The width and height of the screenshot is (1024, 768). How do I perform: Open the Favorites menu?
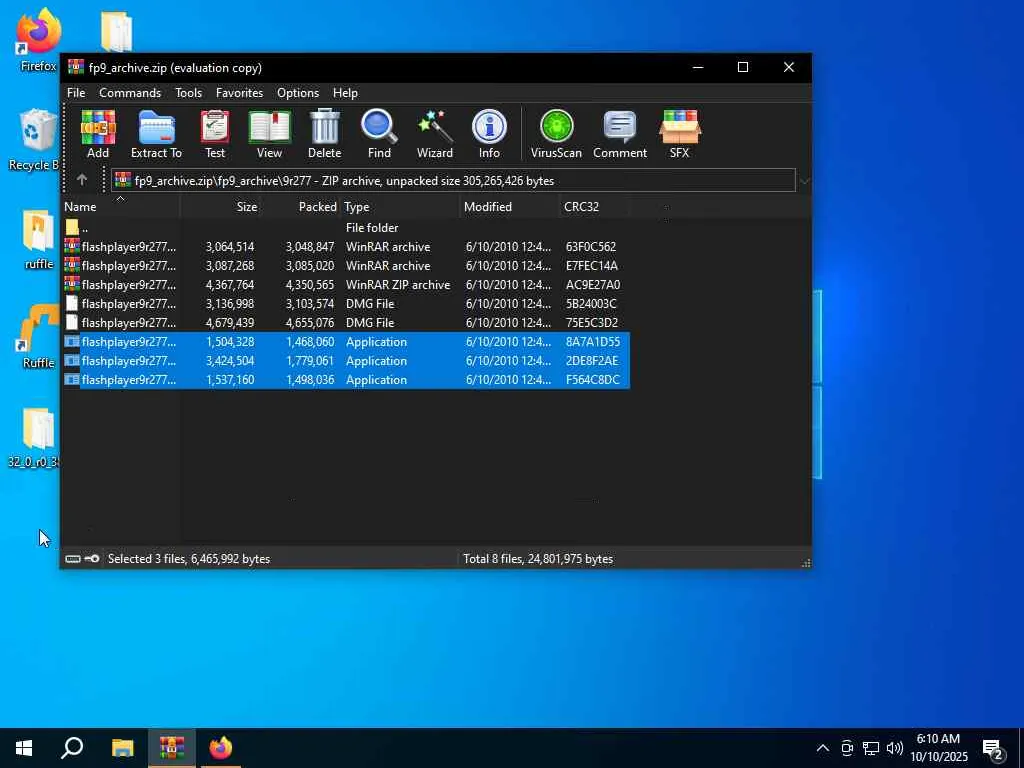coord(239,93)
